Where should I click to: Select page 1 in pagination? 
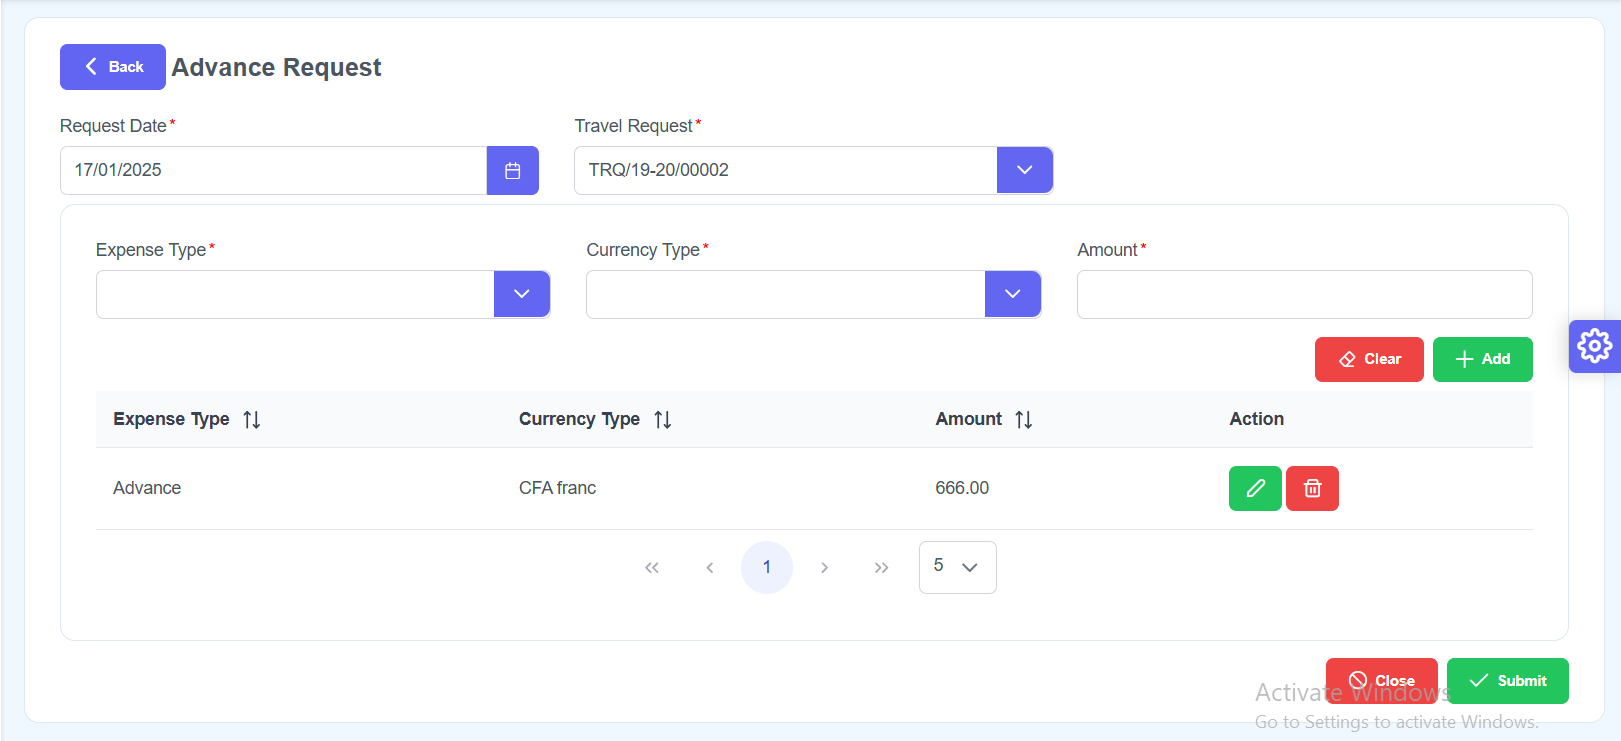tap(767, 568)
